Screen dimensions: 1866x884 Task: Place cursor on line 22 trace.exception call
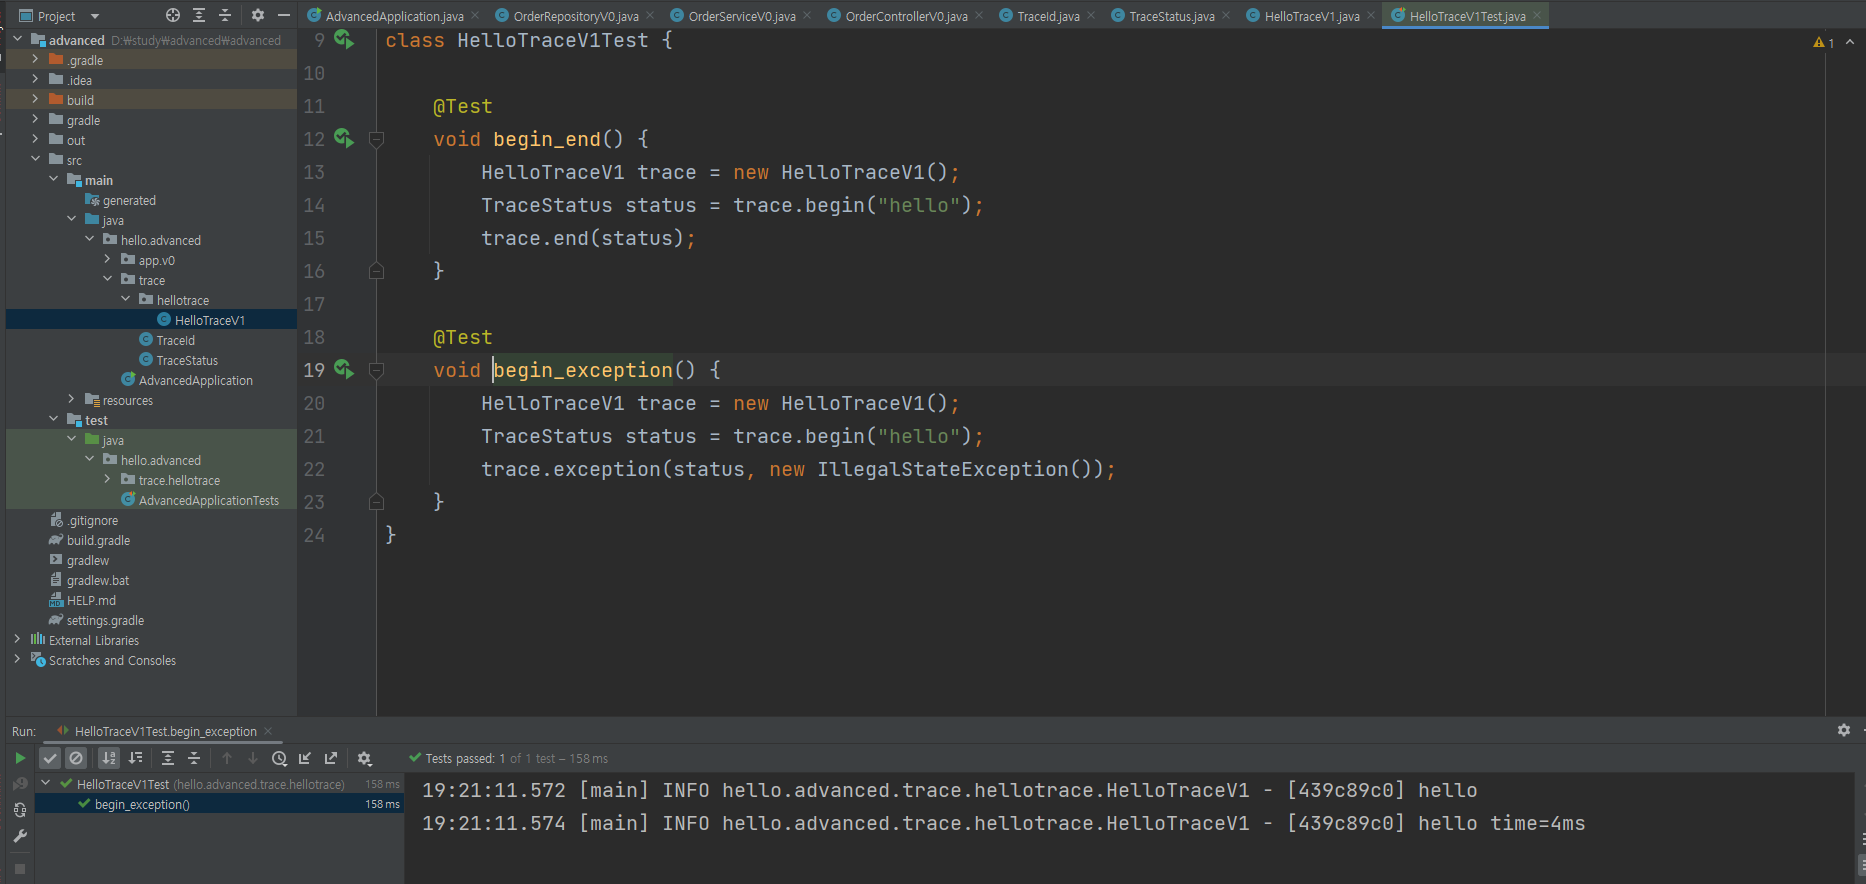click(797, 469)
